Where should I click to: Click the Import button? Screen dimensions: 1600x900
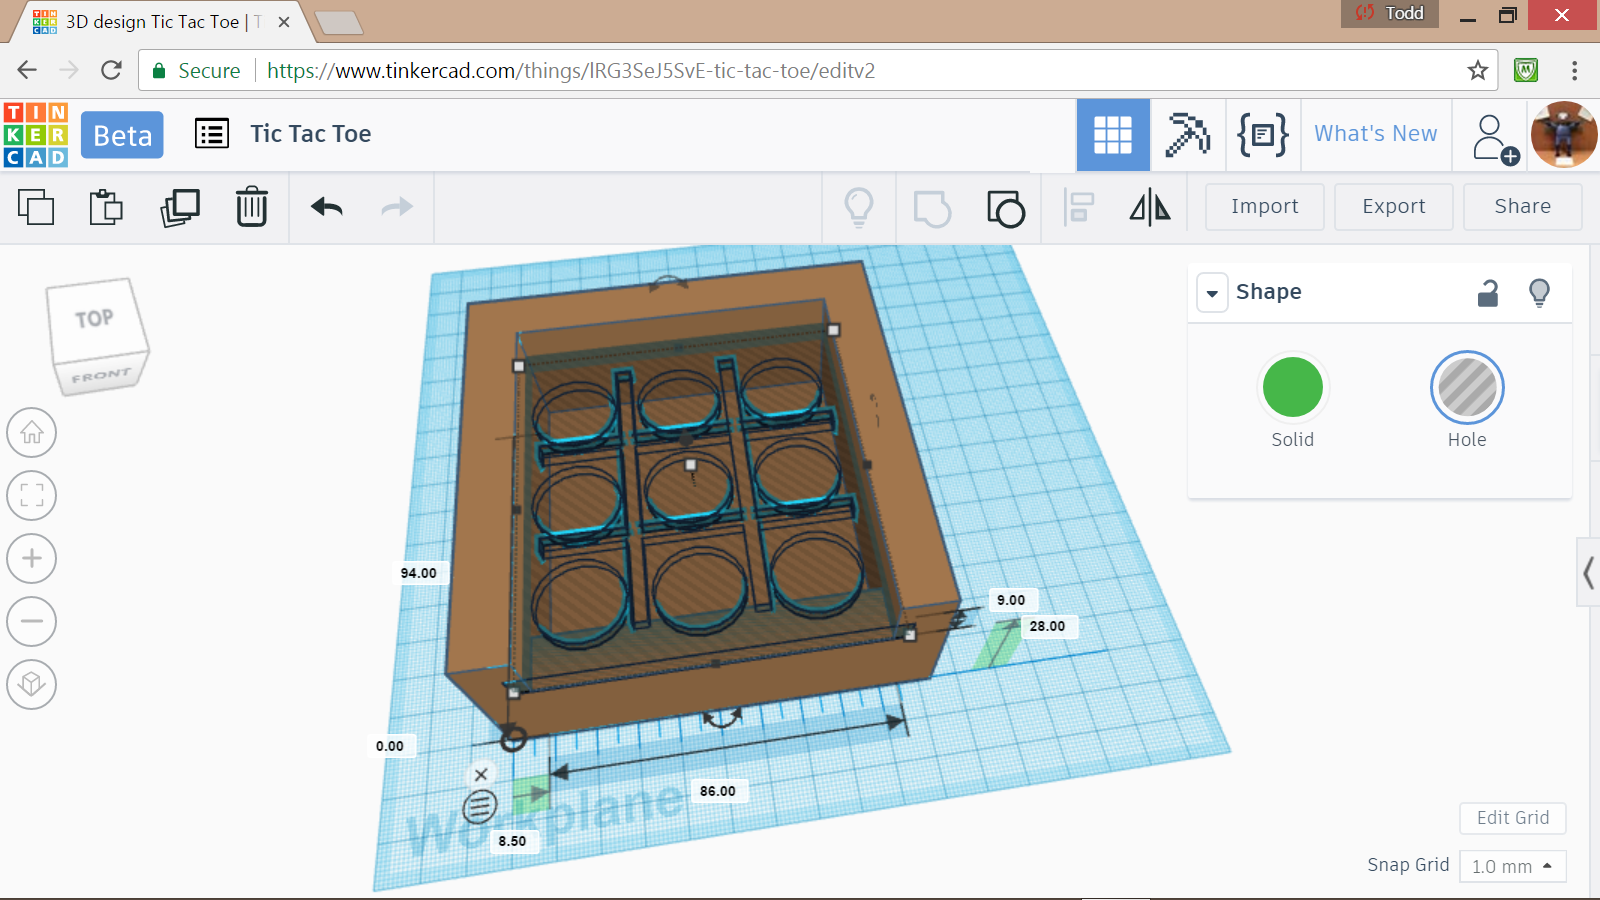(x=1264, y=206)
